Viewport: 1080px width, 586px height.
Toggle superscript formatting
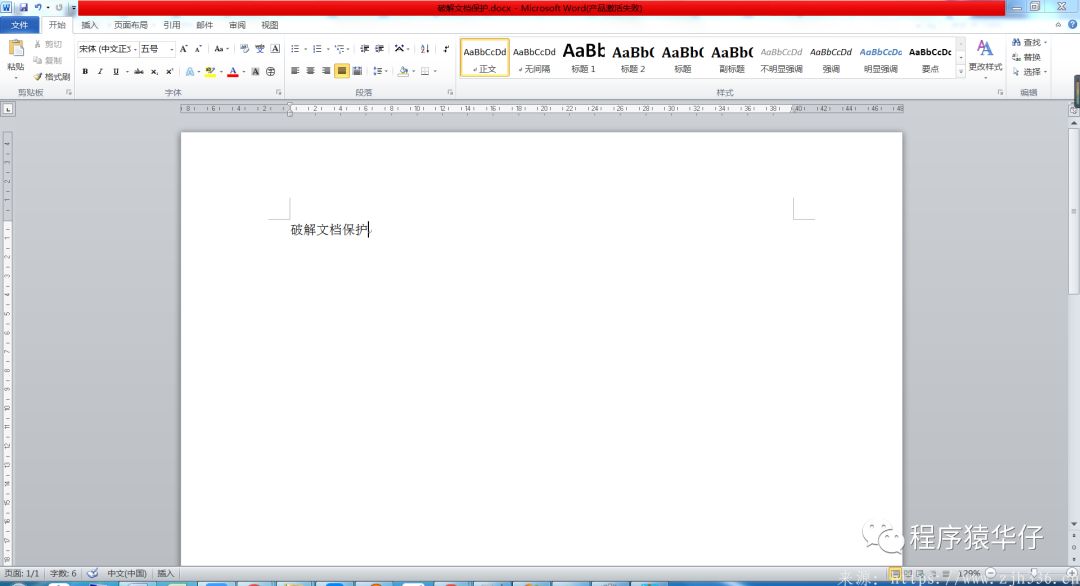(169, 71)
